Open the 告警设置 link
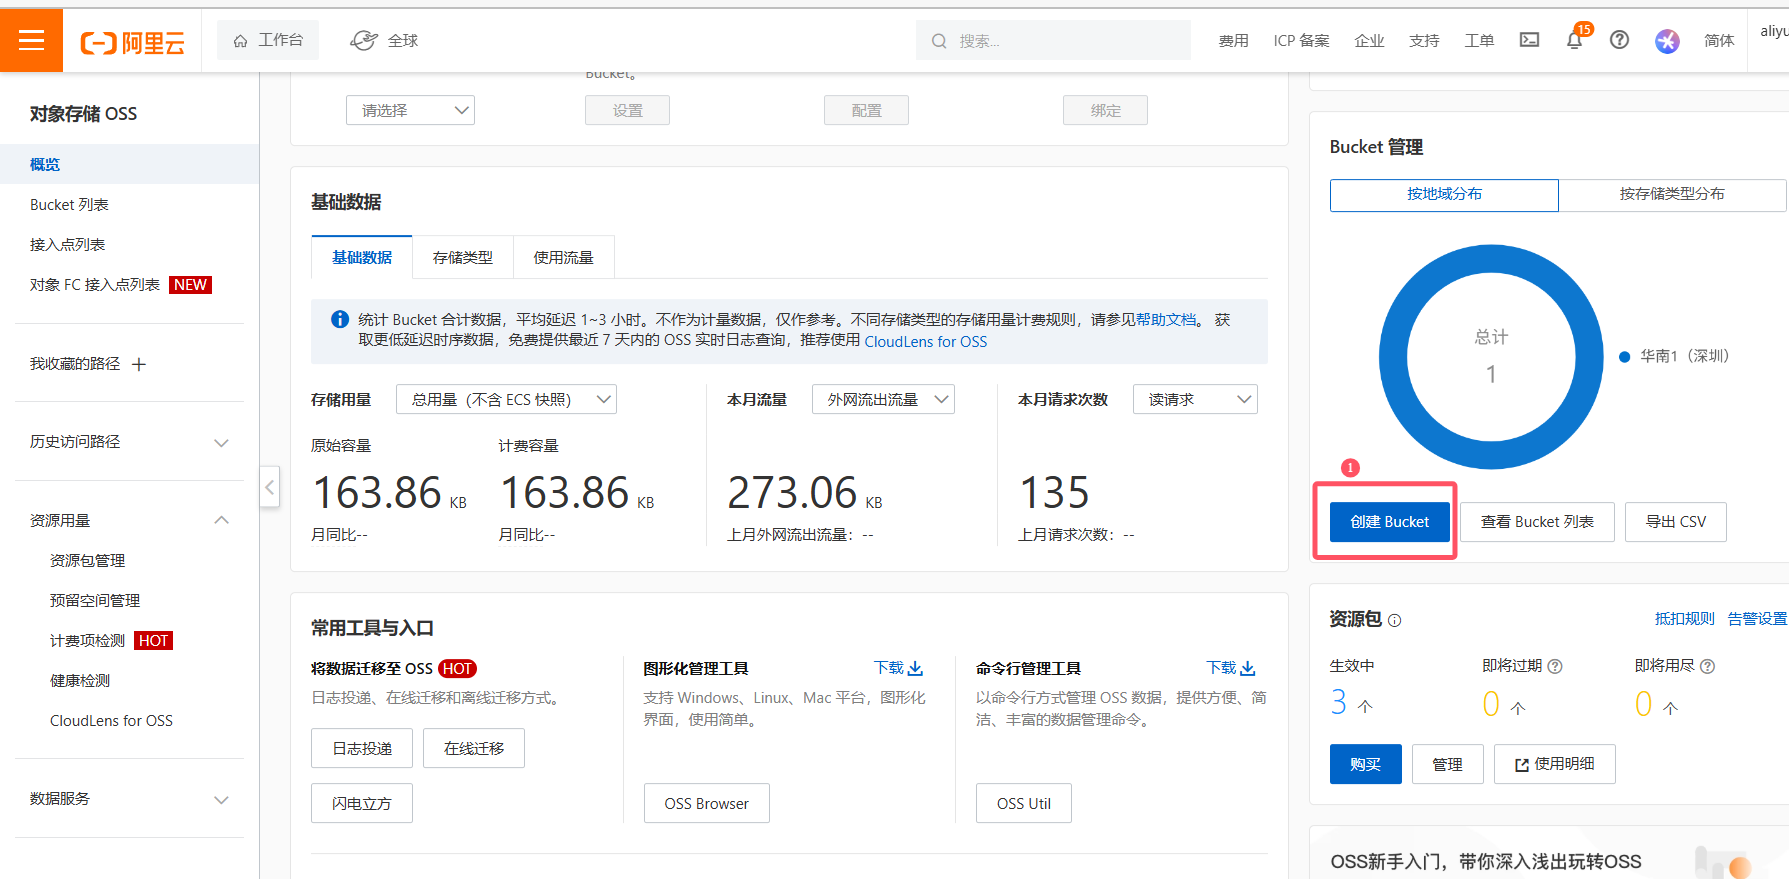This screenshot has height=879, width=1789. 1757,619
